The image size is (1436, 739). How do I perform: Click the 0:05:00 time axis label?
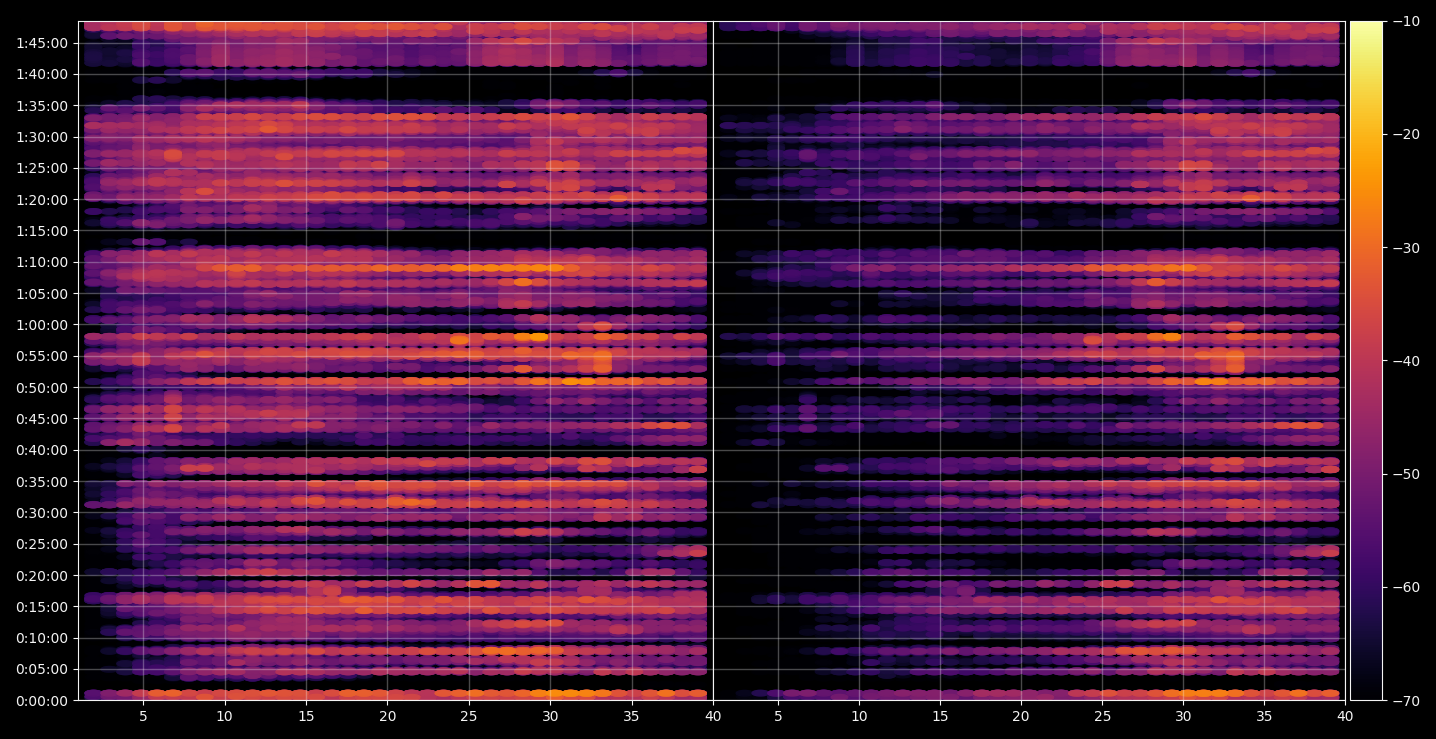pyautogui.click(x=42, y=670)
